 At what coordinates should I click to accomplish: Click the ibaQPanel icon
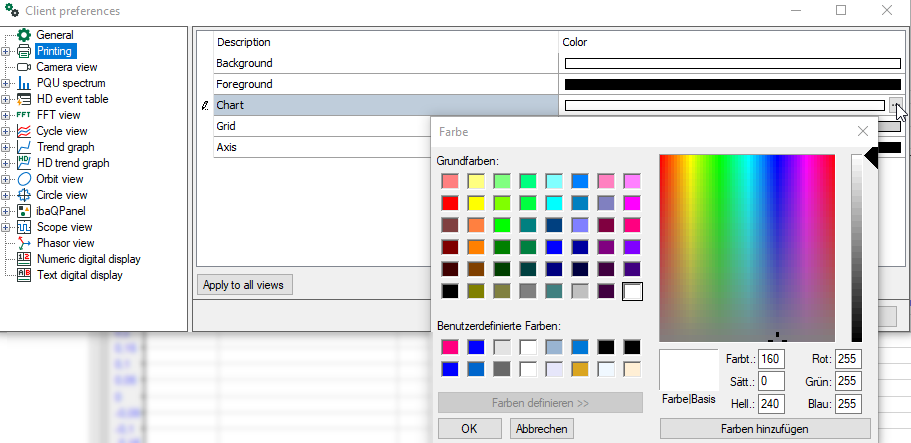coord(24,211)
